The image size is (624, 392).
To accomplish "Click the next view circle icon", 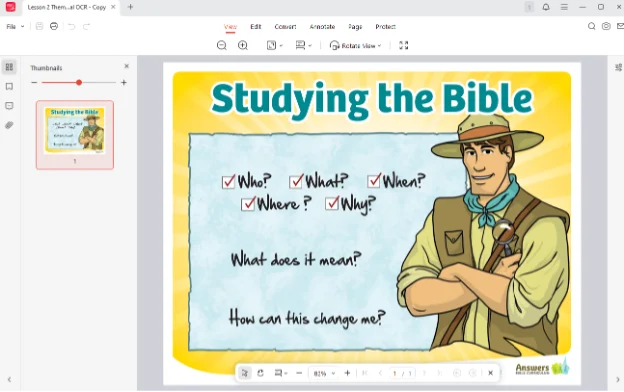I will (473, 373).
